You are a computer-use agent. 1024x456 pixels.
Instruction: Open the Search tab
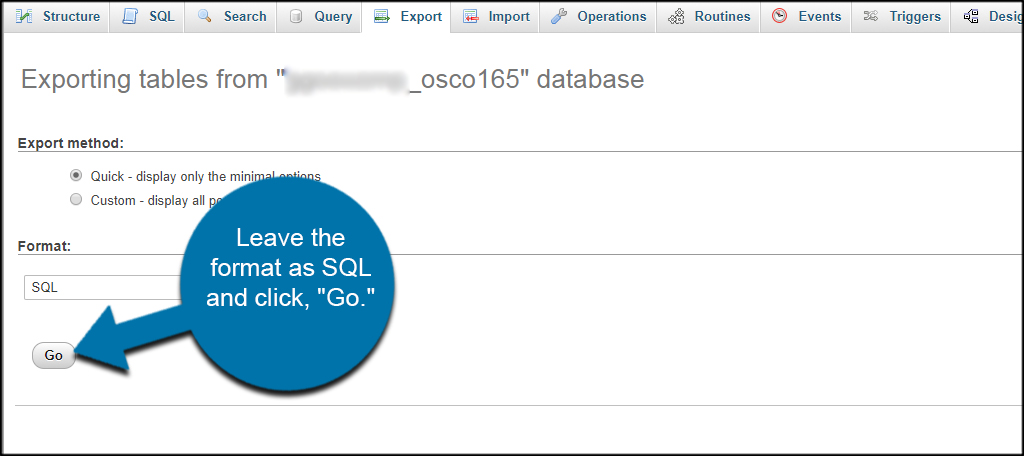230,16
